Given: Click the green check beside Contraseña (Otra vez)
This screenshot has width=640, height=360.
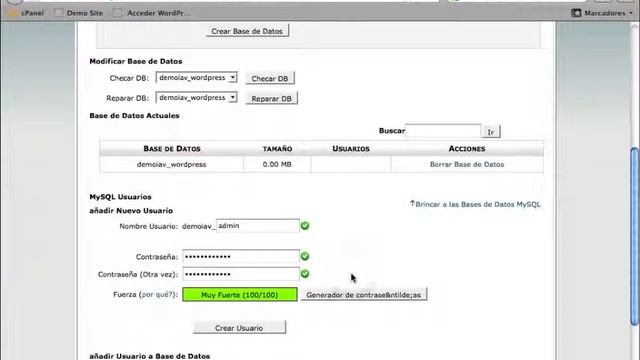Looking at the screenshot, I should (305, 274).
